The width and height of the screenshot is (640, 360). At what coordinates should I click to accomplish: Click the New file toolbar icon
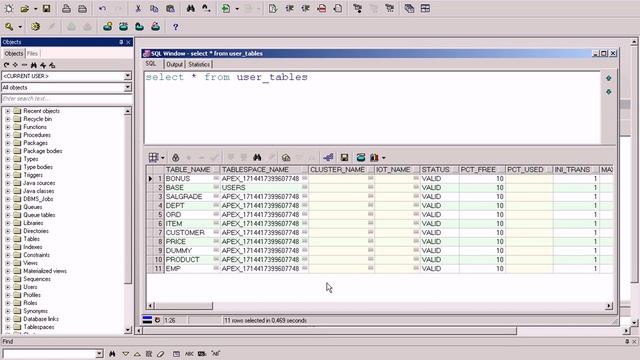[x=9, y=9]
